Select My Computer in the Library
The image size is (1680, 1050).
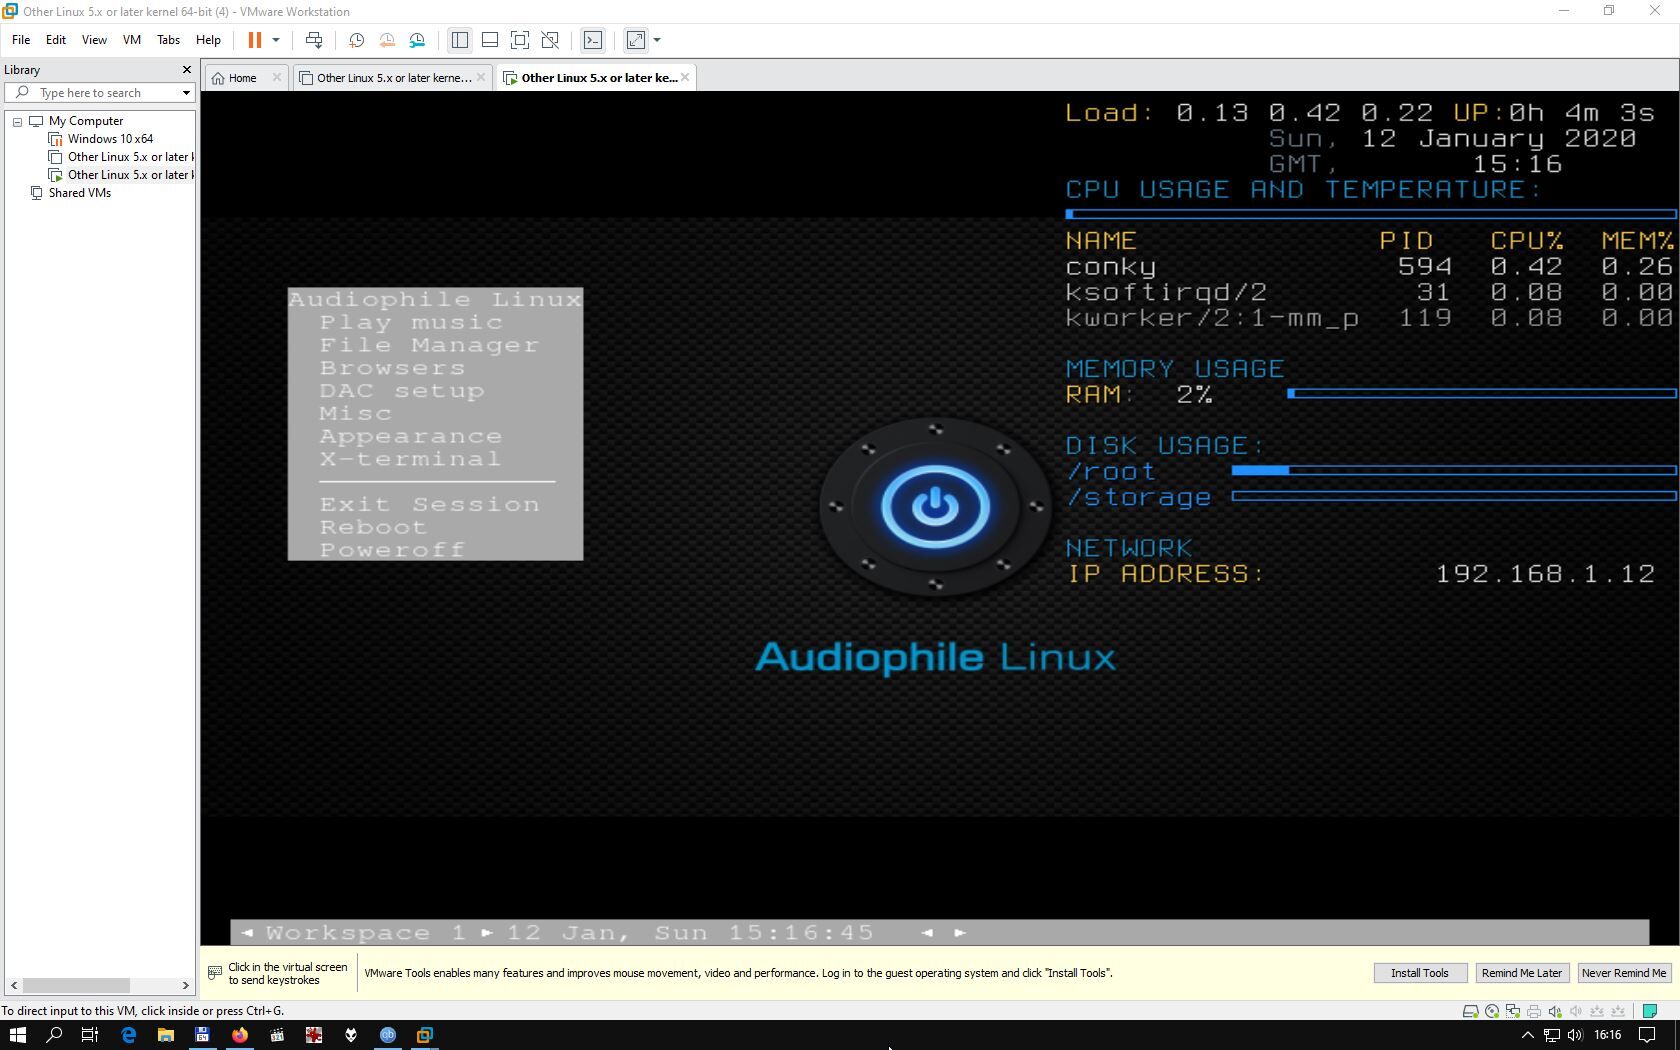(86, 121)
